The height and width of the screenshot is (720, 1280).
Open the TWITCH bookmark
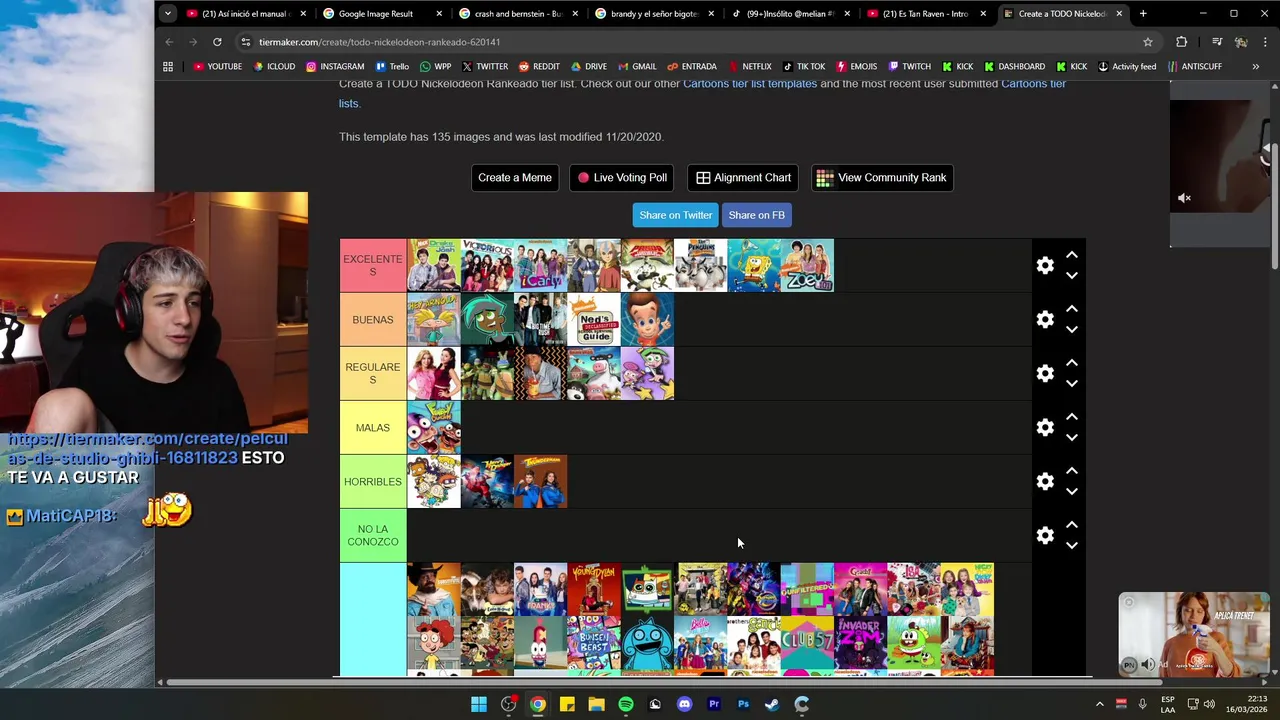[x=910, y=67]
